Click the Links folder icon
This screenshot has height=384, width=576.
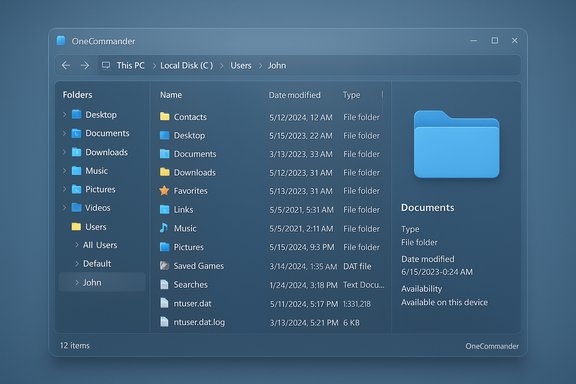point(165,209)
